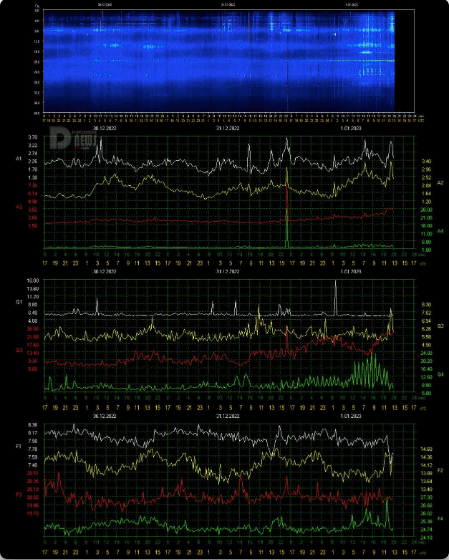Click the red Q3 series label
The width and height of the screenshot is (449, 560).
[x=19, y=350]
